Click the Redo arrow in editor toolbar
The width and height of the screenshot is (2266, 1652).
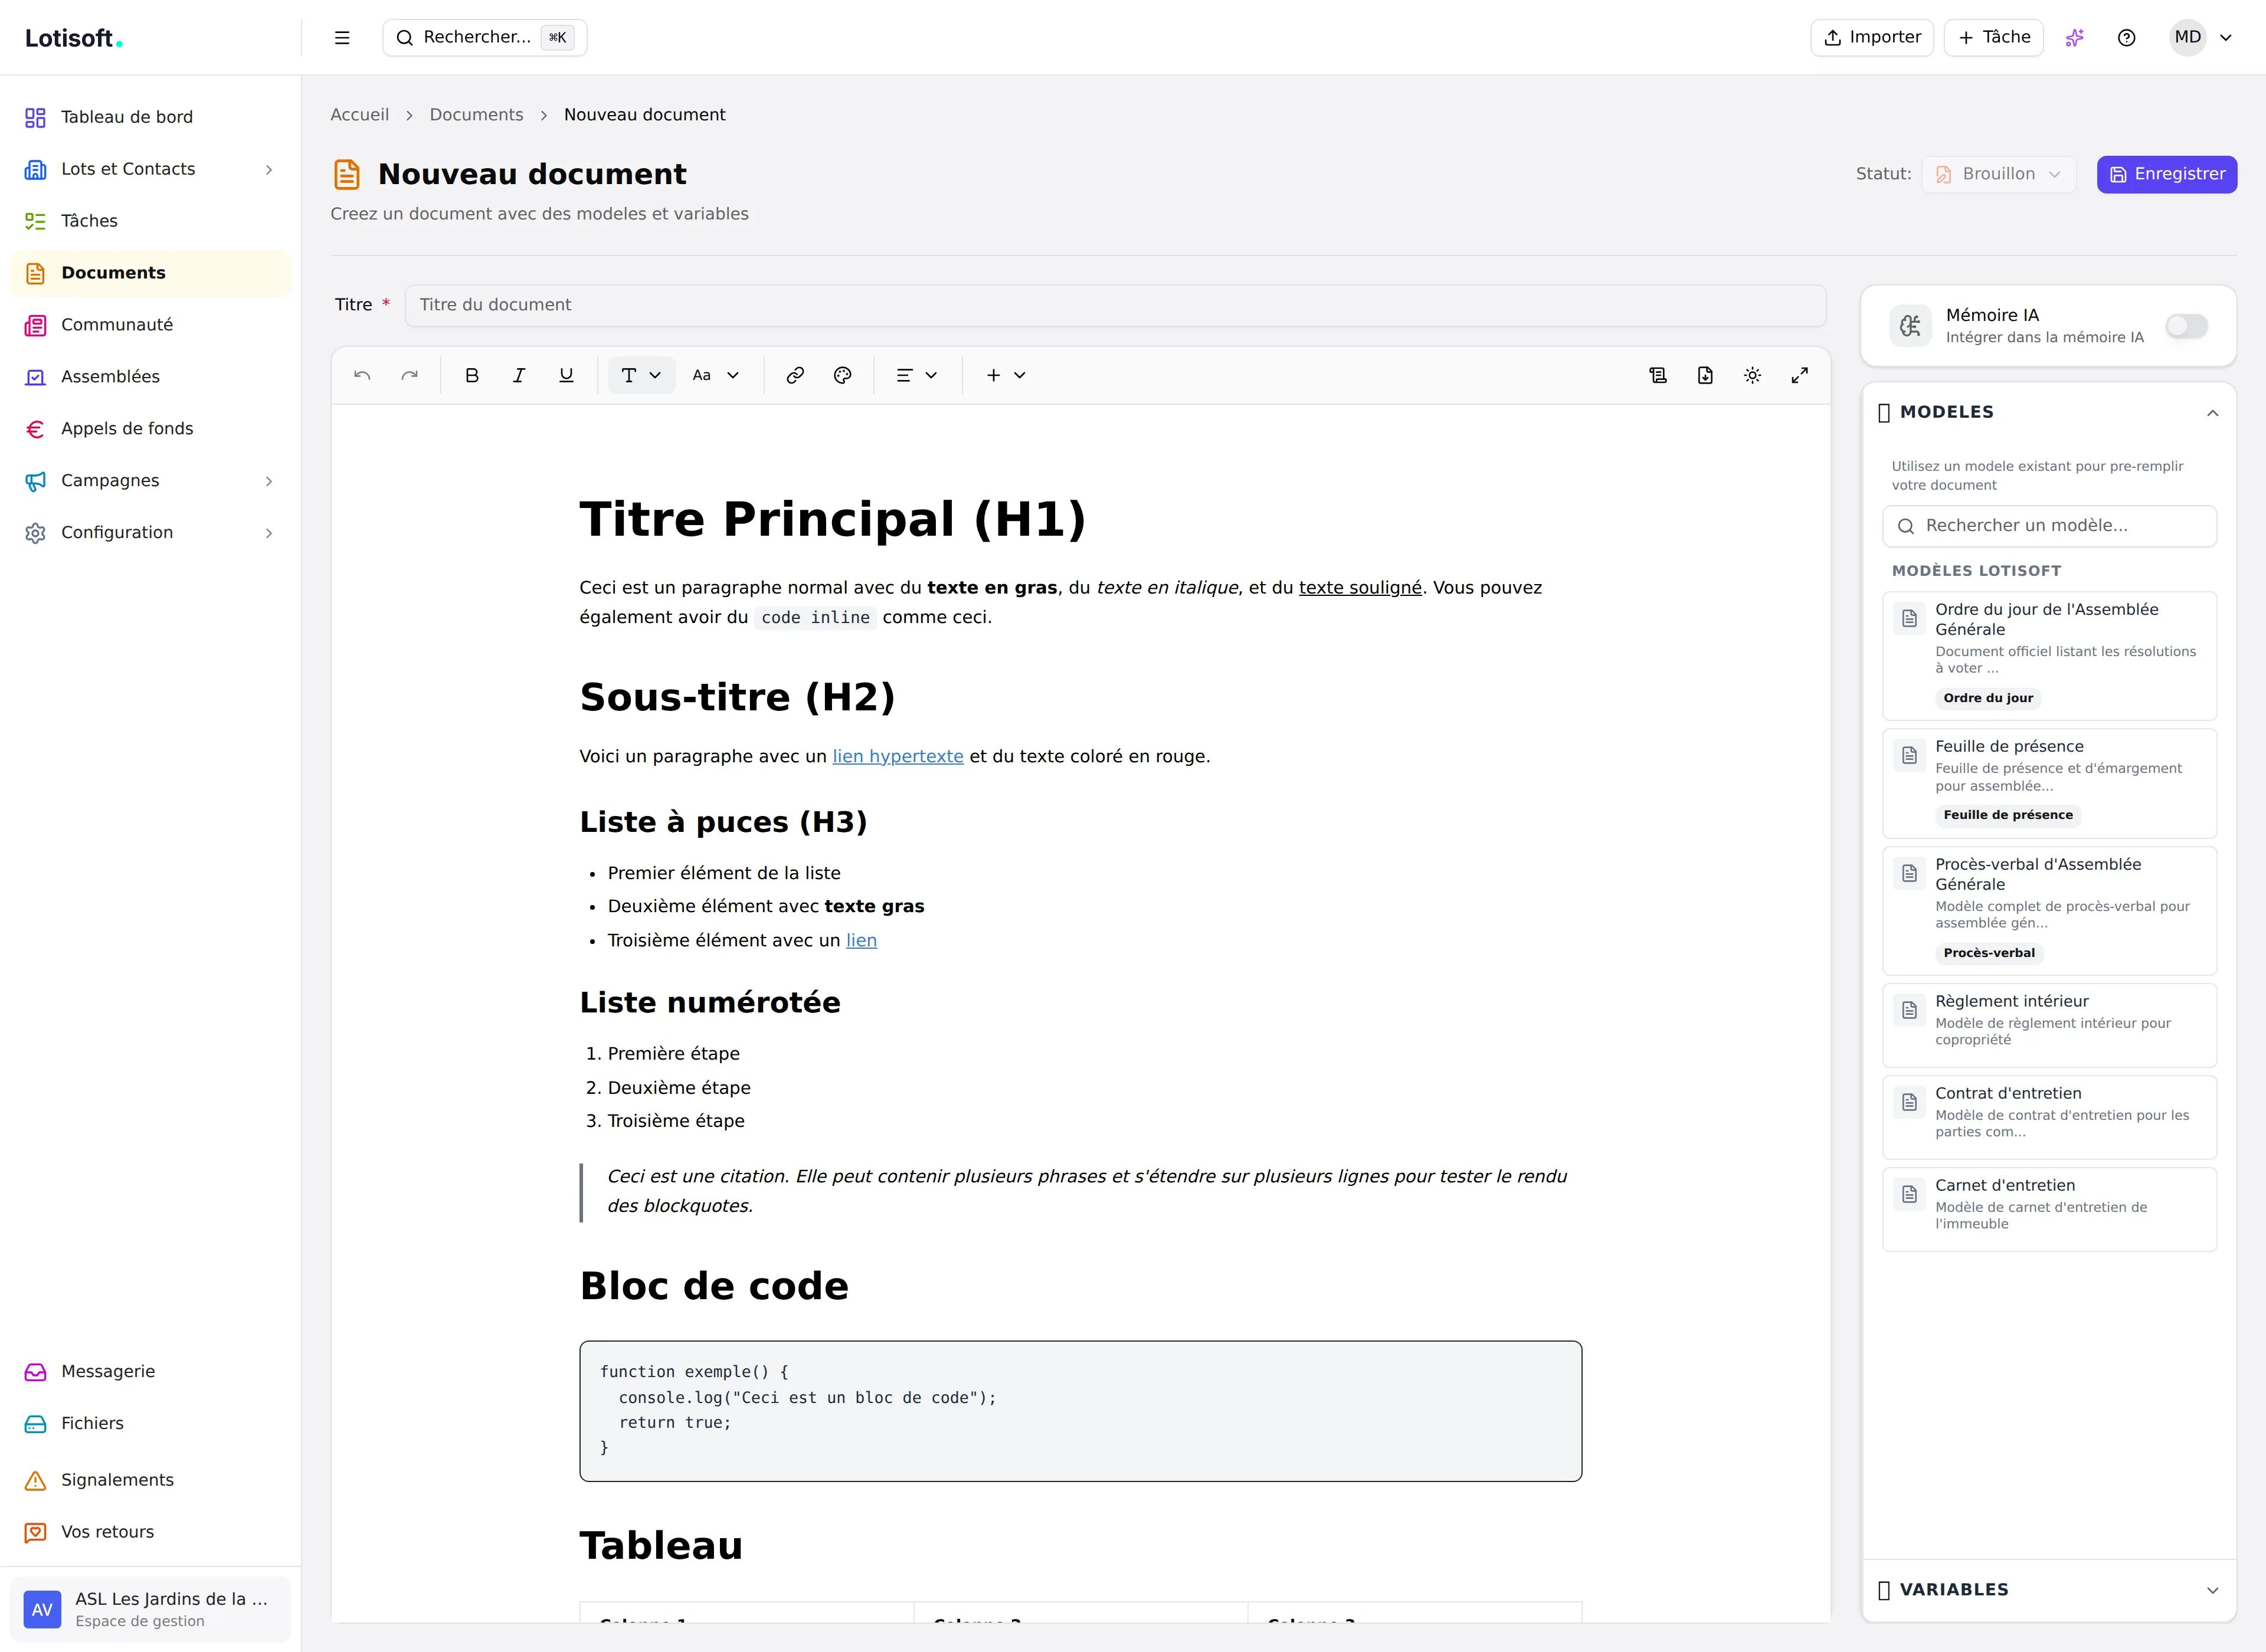(x=409, y=375)
